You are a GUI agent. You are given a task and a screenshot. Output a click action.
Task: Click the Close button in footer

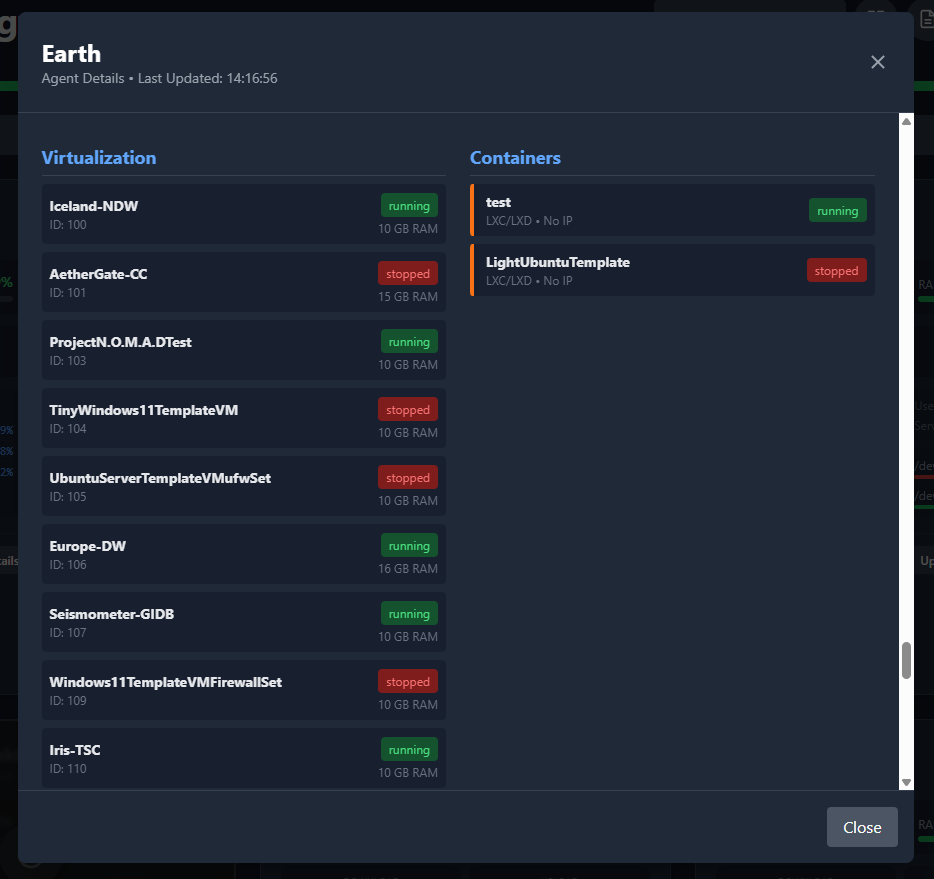click(861, 827)
